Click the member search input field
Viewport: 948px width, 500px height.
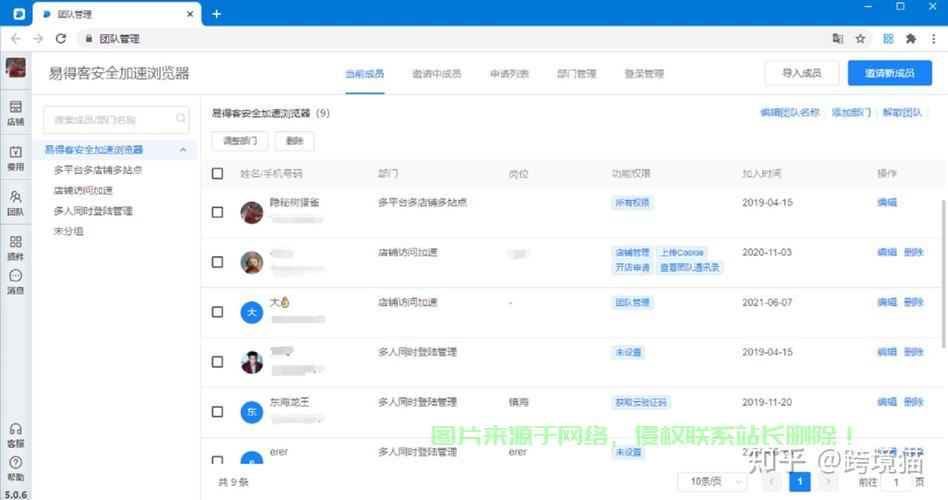pyautogui.click(x=115, y=119)
